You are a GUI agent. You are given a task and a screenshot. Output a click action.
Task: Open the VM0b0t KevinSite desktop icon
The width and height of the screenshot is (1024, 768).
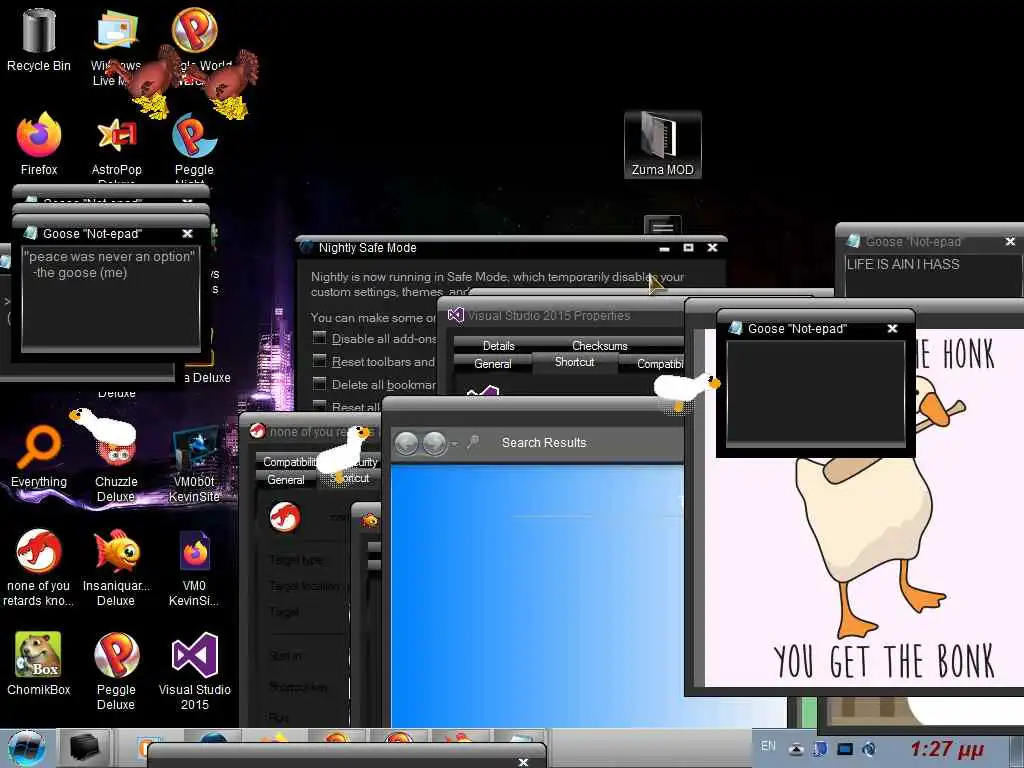coord(195,464)
